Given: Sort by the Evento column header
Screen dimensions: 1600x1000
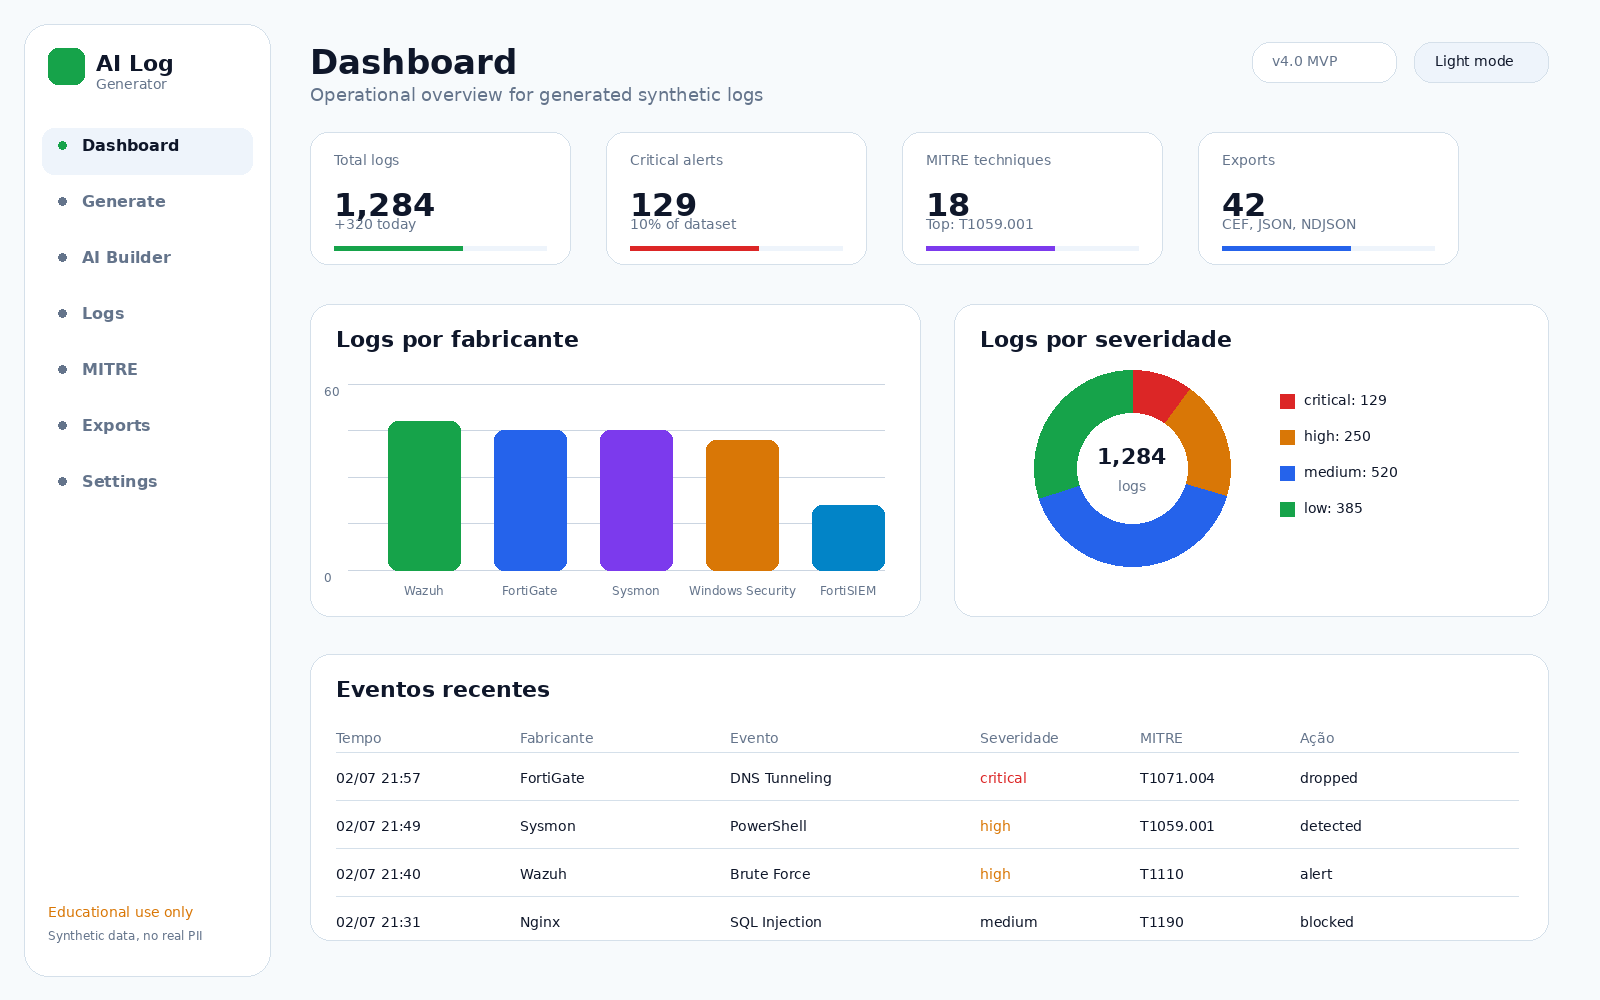Looking at the screenshot, I should pyautogui.click(x=754, y=738).
